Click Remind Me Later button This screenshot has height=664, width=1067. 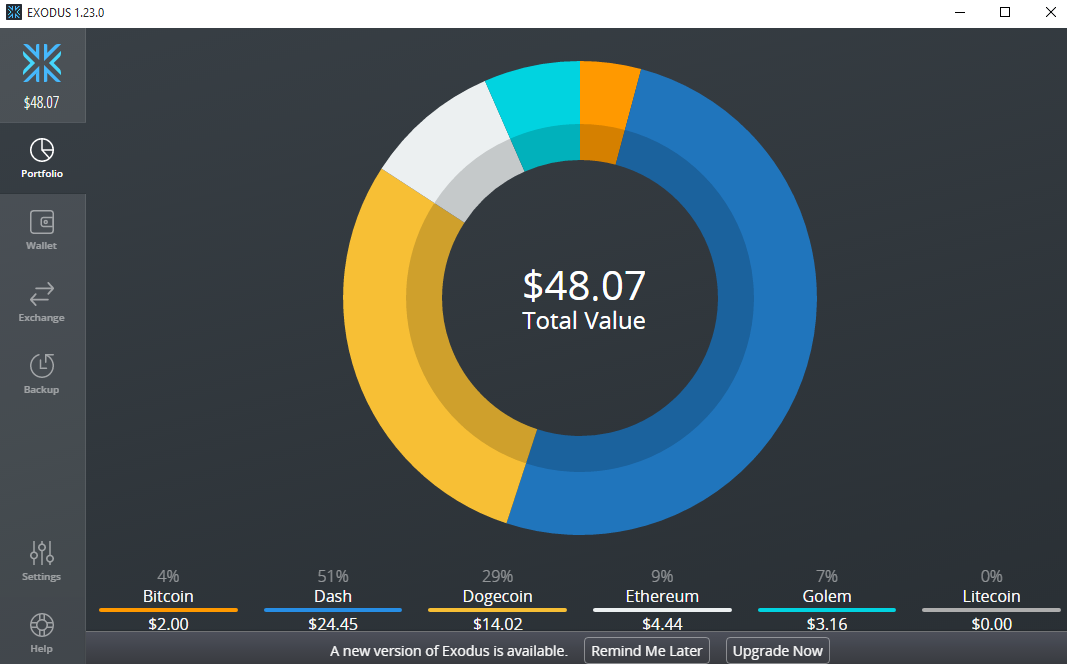pos(647,651)
